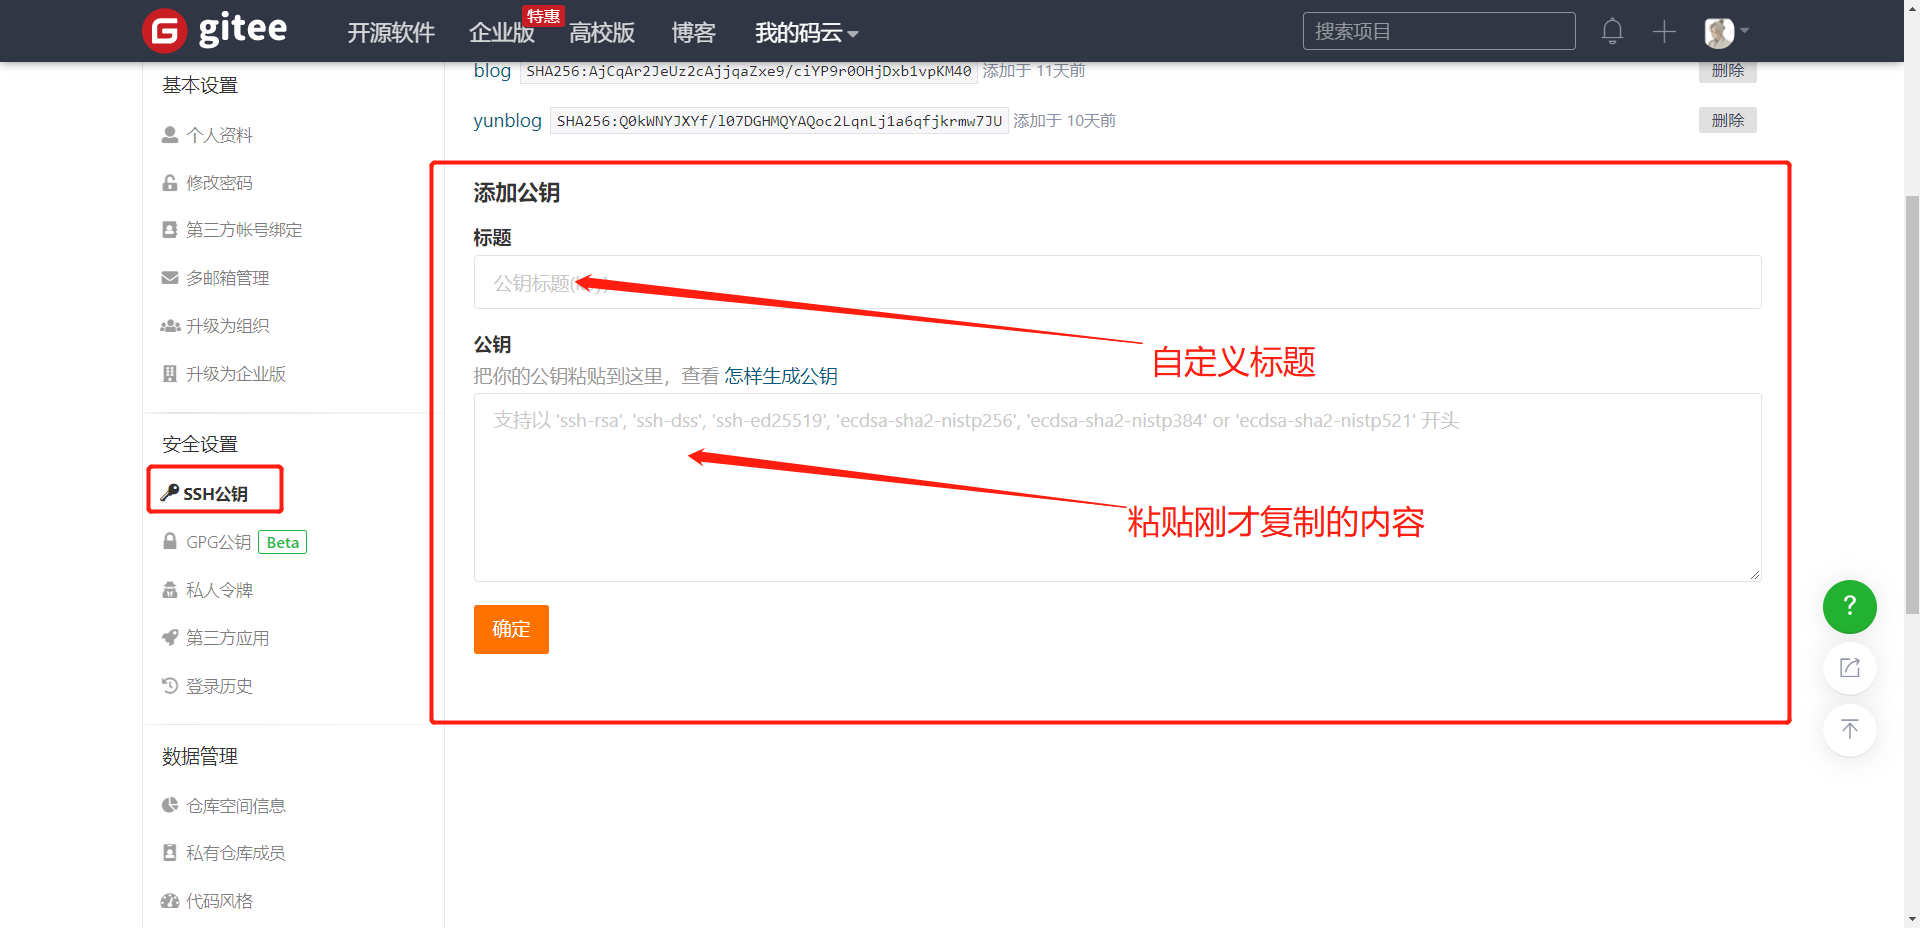Delete the yunblog SSH key
The width and height of the screenshot is (1920, 928).
click(x=1727, y=120)
